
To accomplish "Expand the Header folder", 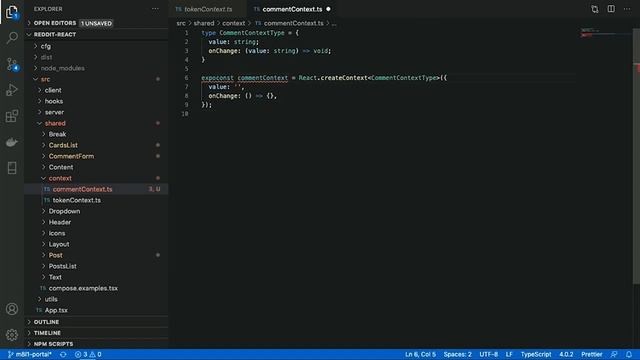I will [60, 222].
